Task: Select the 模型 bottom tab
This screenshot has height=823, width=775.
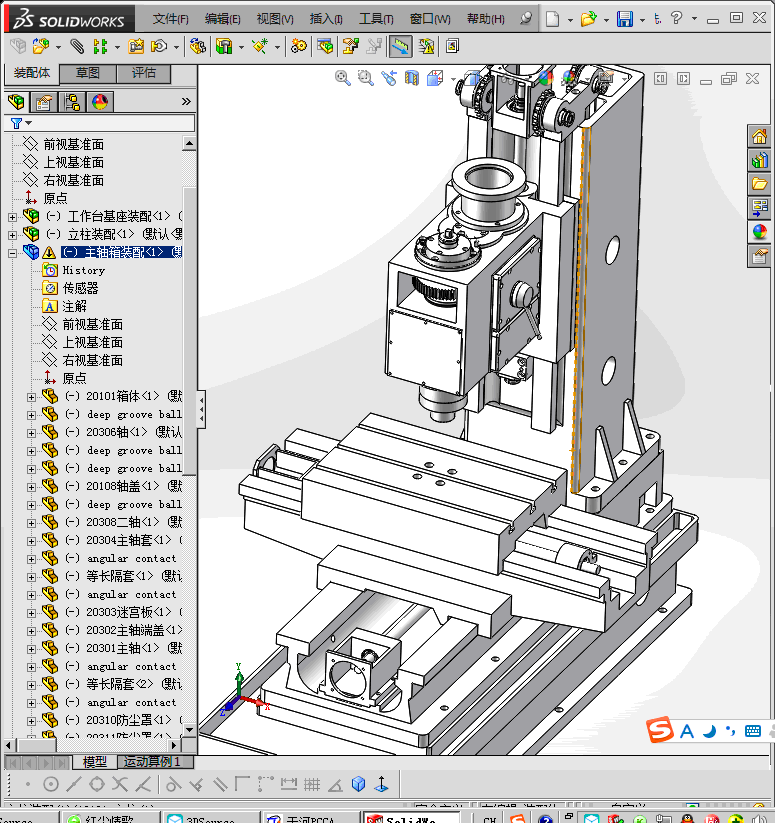Action: point(94,762)
